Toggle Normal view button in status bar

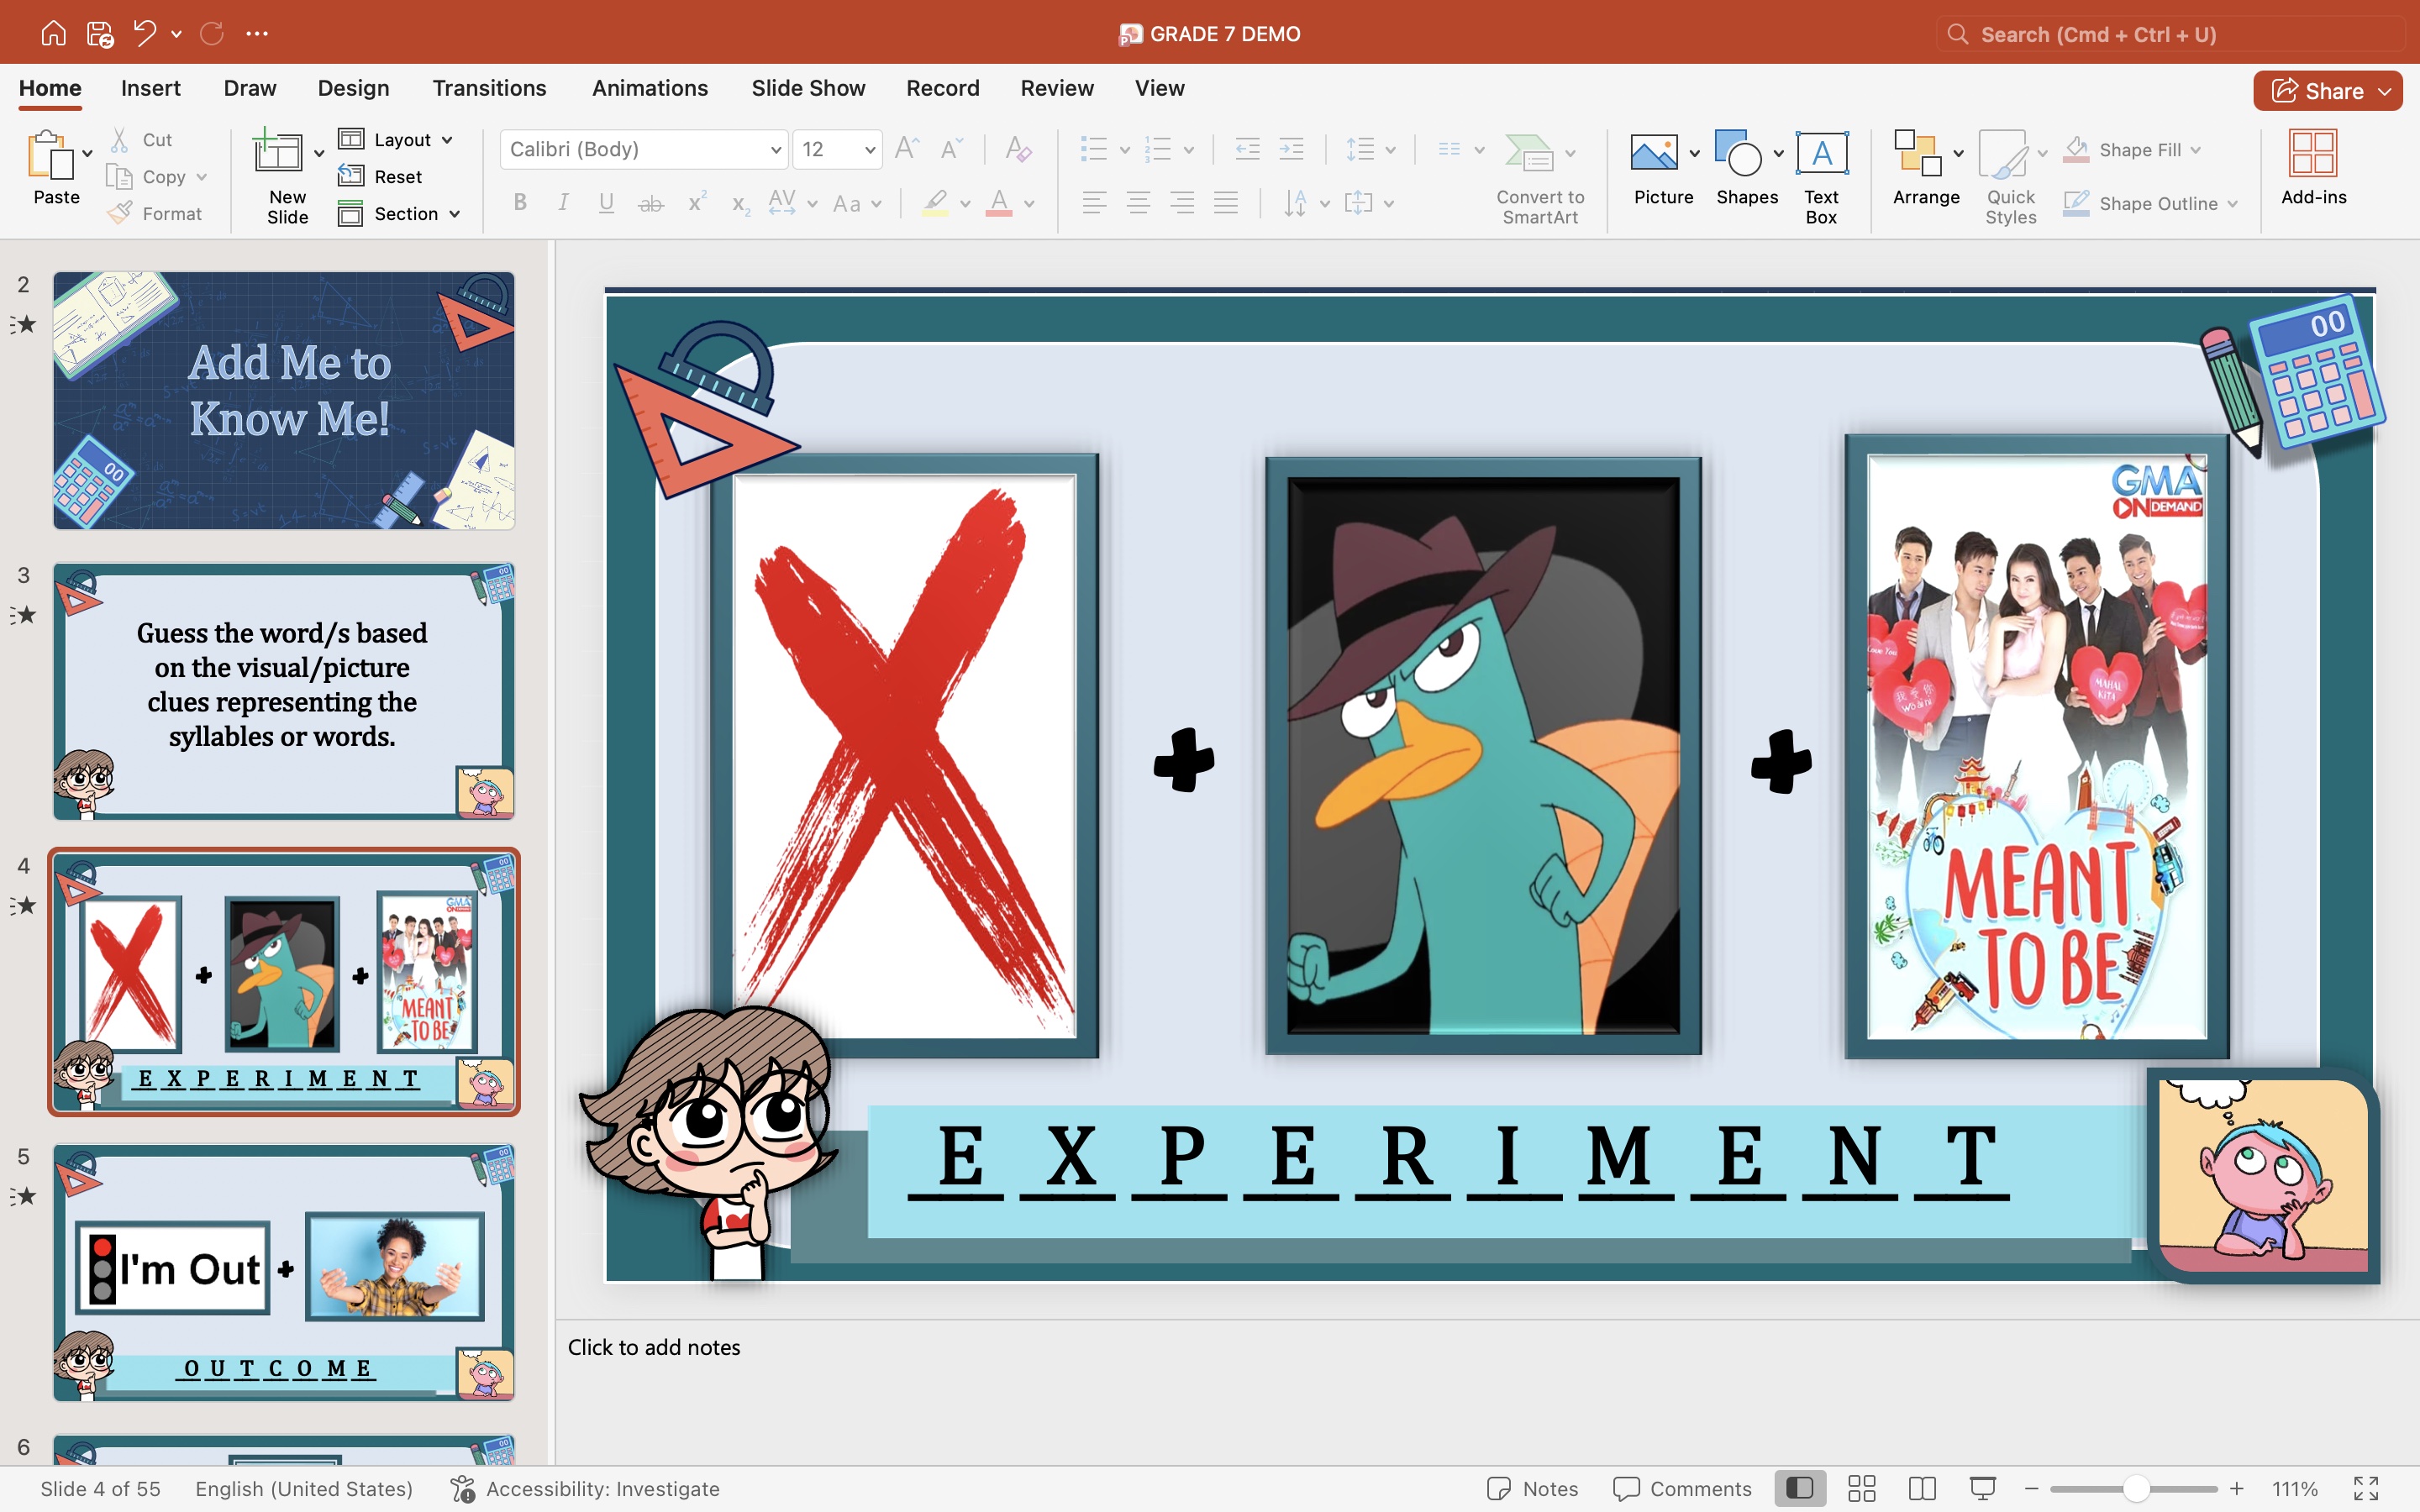1800,1488
